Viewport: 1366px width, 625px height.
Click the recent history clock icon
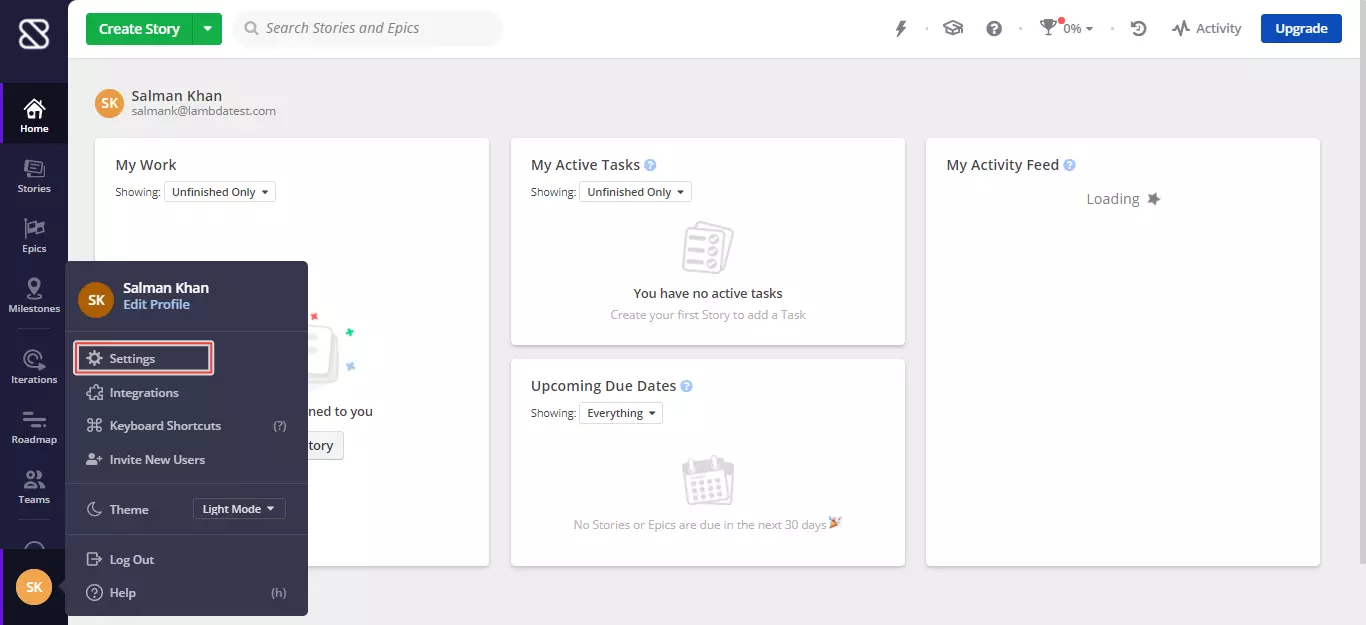pyautogui.click(x=1138, y=29)
